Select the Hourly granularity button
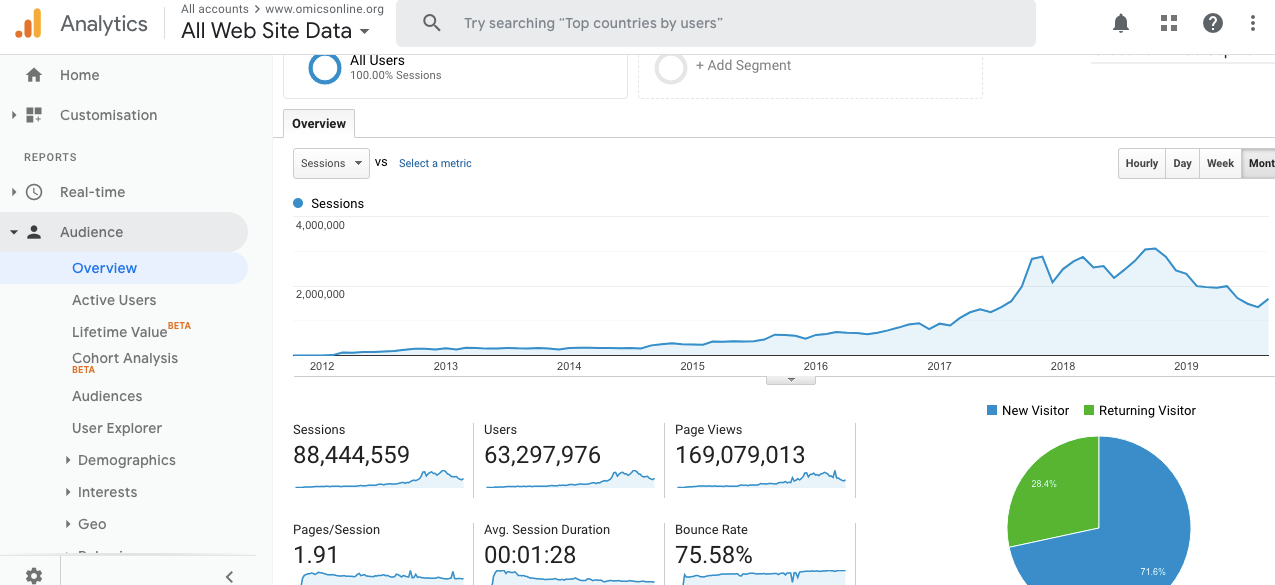Screen dimensions: 1275x585 click(1142, 163)
